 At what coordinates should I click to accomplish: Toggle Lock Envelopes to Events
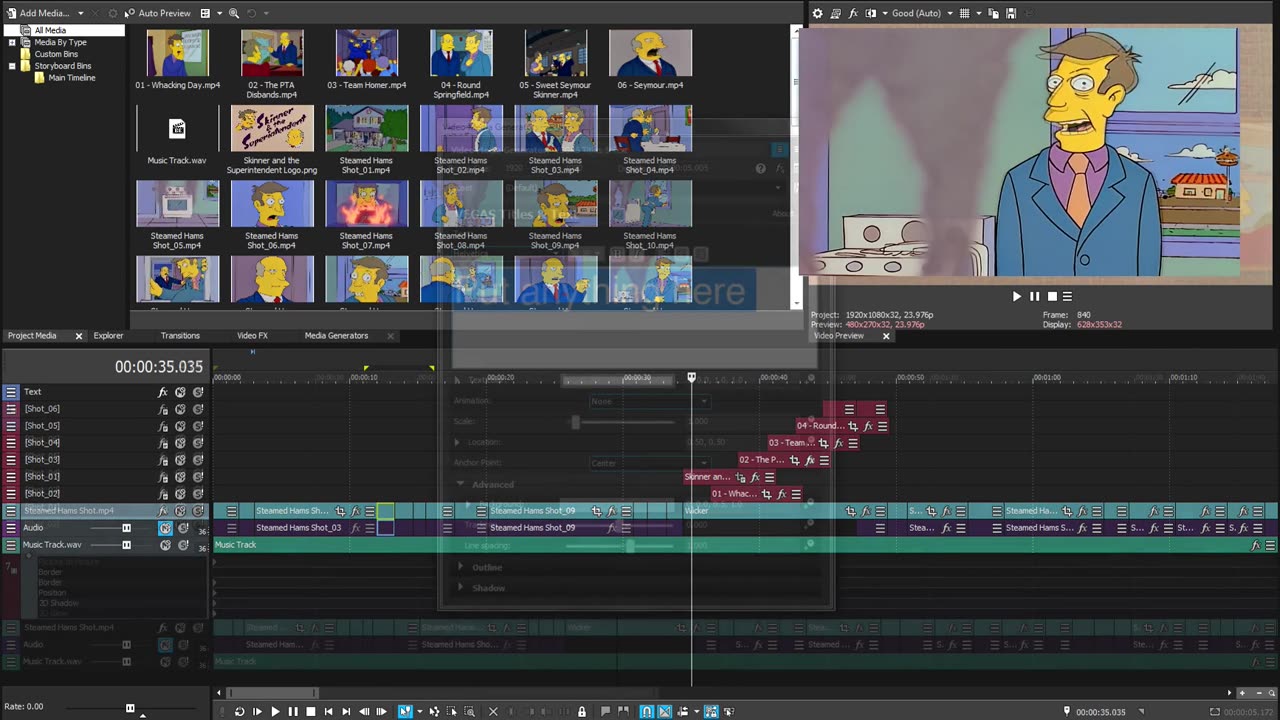[711, 712]
